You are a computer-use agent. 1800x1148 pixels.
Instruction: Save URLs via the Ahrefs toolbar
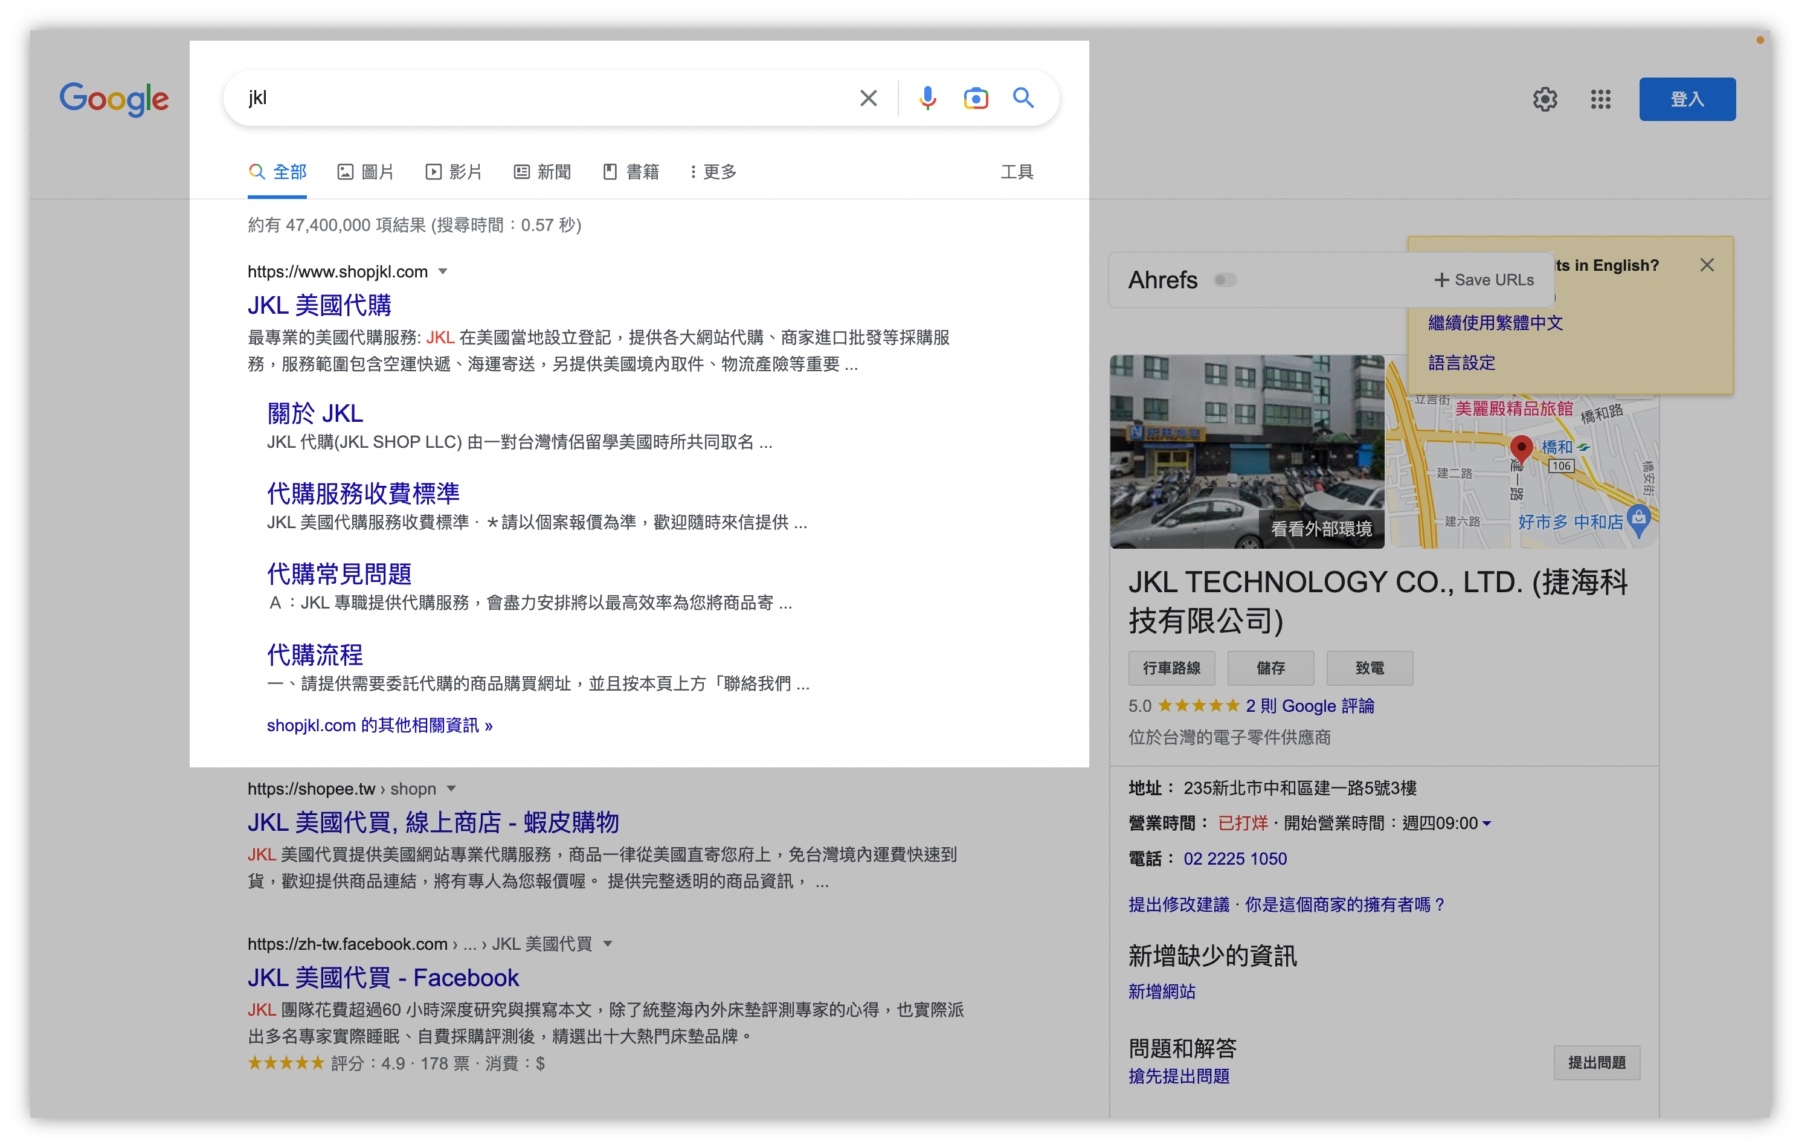coord(1484,280)
